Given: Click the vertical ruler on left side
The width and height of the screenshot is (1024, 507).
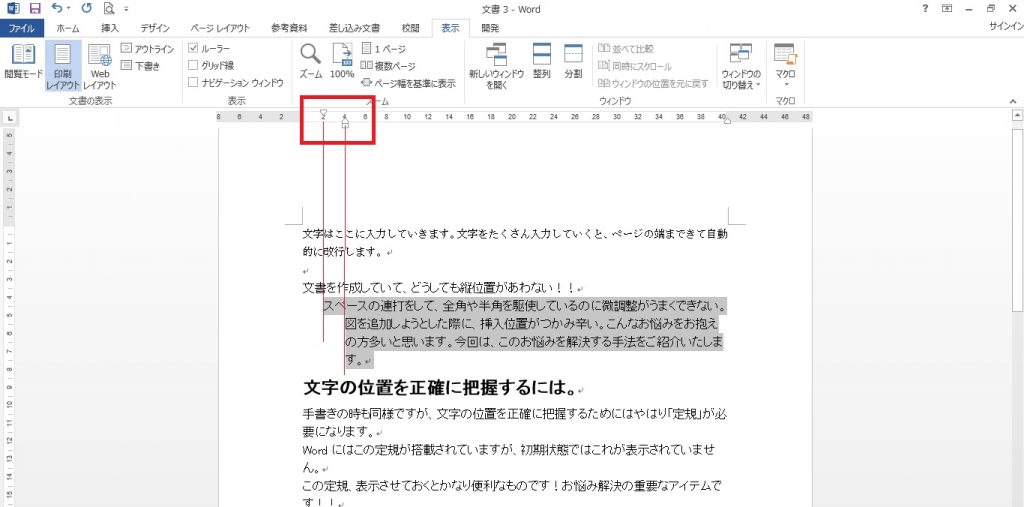Looking at the screenshot, I should (10, 317).
